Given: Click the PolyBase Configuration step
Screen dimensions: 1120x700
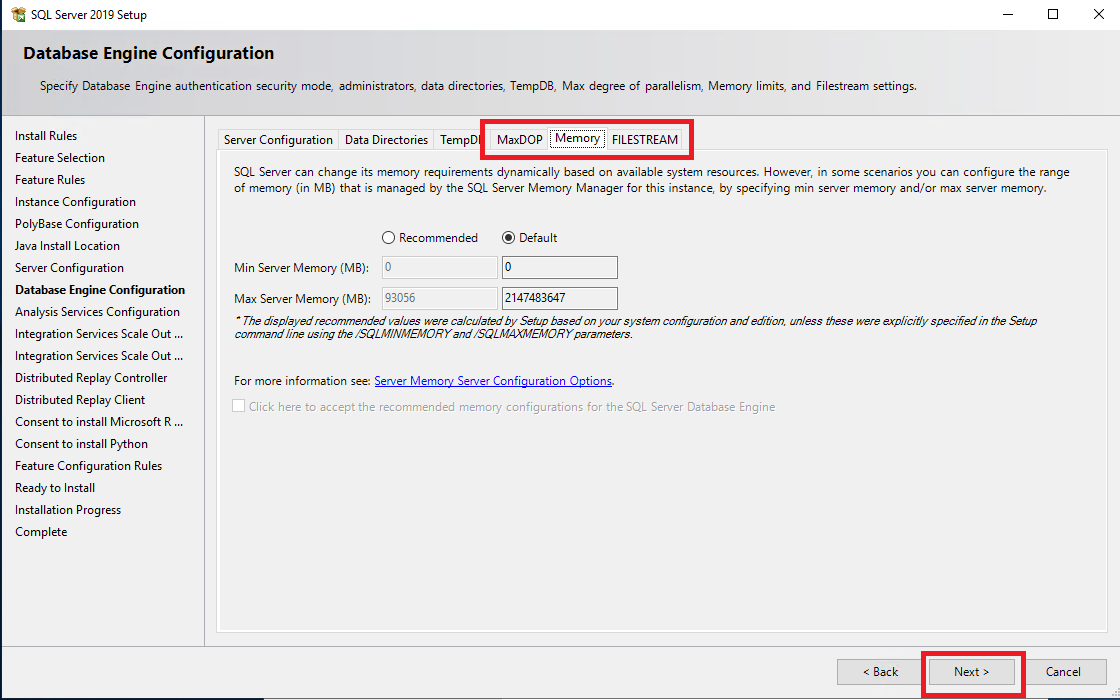Looking at the screenshot, I should (76, 224).
